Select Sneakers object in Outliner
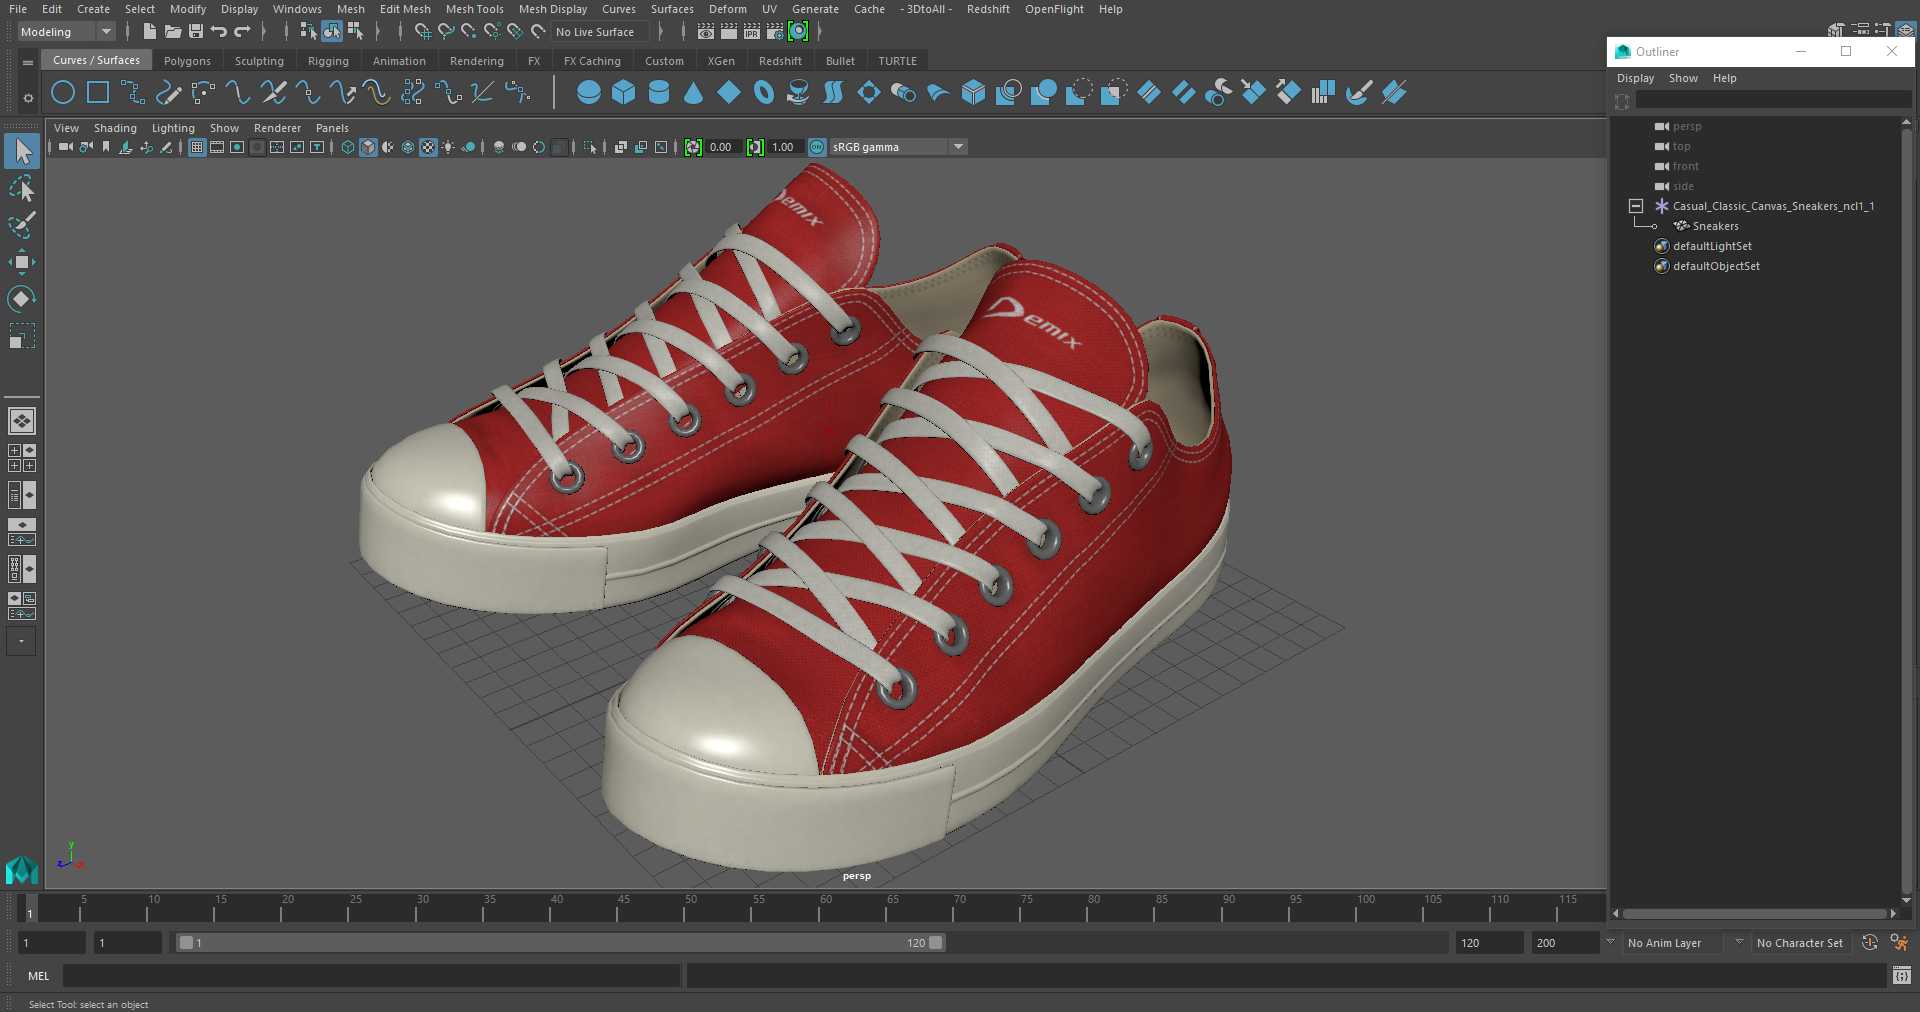The height and width of the screenshot is (1012, 1920). click(x=1715, y=226)
